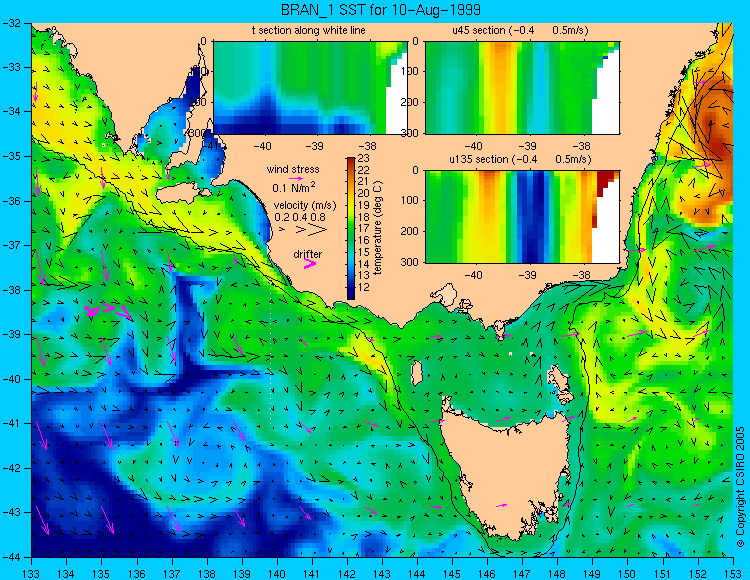Click latitude tick label '-44'
Image resolution: width=750 pixels, height=580 pixels.
13,557
